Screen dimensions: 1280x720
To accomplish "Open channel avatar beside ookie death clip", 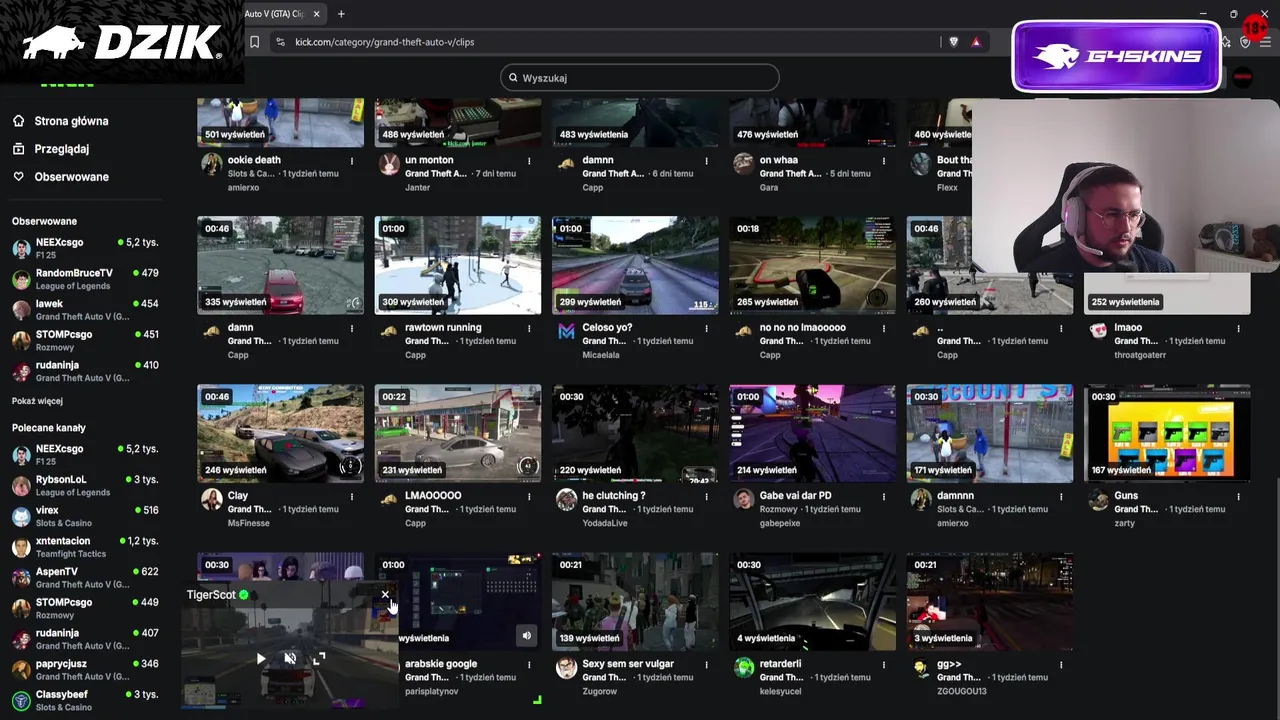I will point(212,165).
